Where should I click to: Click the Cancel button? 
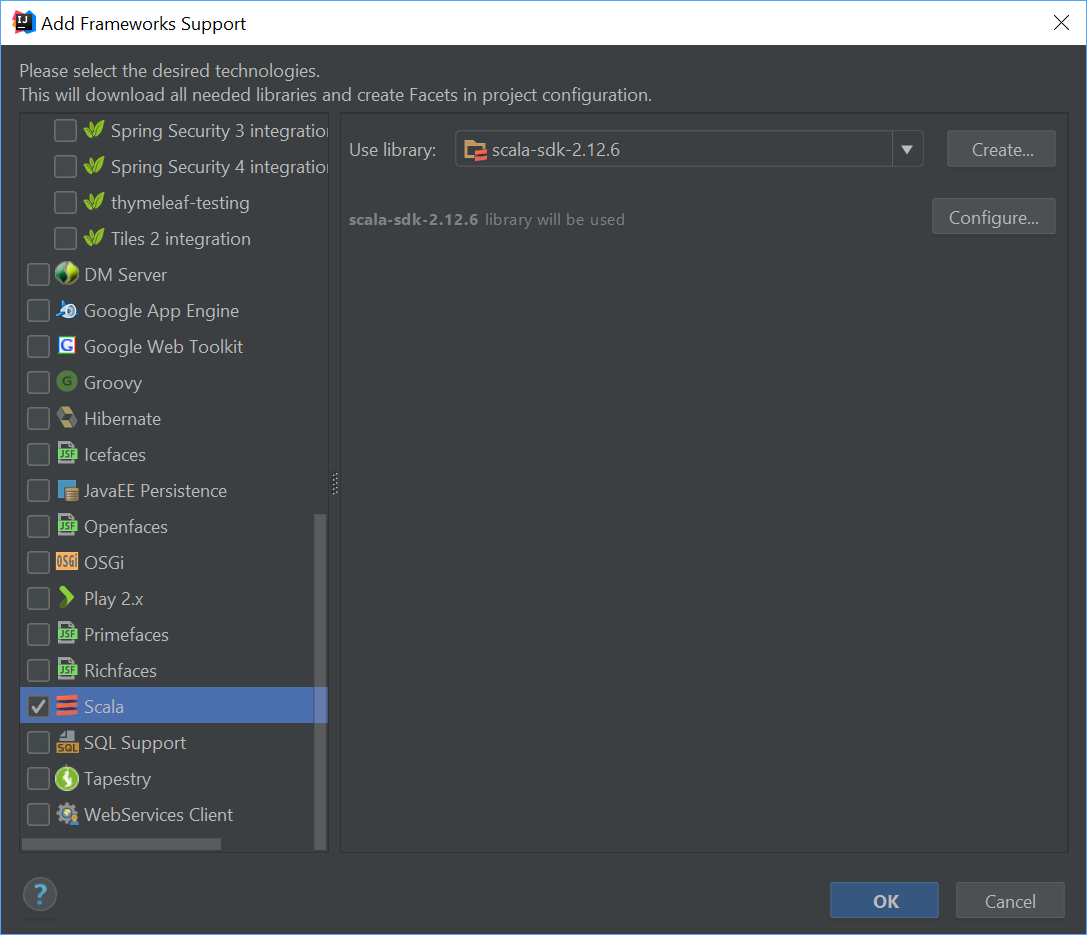coord(1010,900)
